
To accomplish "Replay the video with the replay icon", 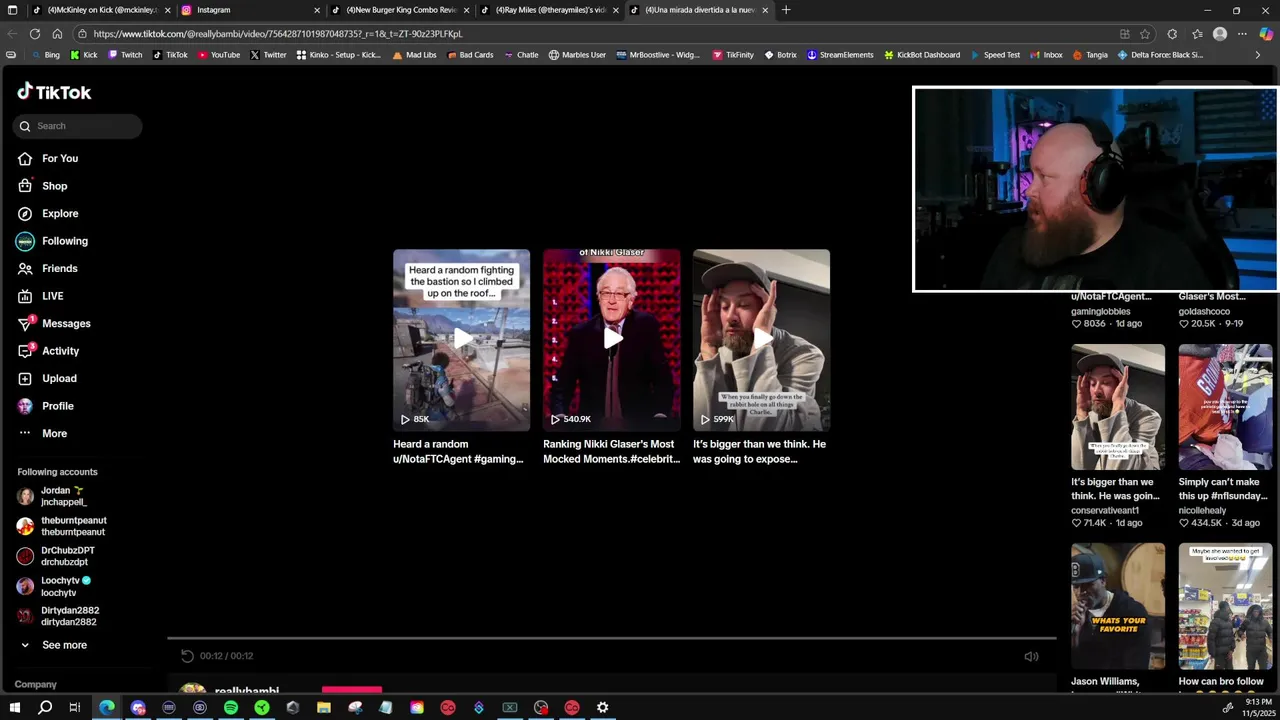I will click(x=187, y=656).
